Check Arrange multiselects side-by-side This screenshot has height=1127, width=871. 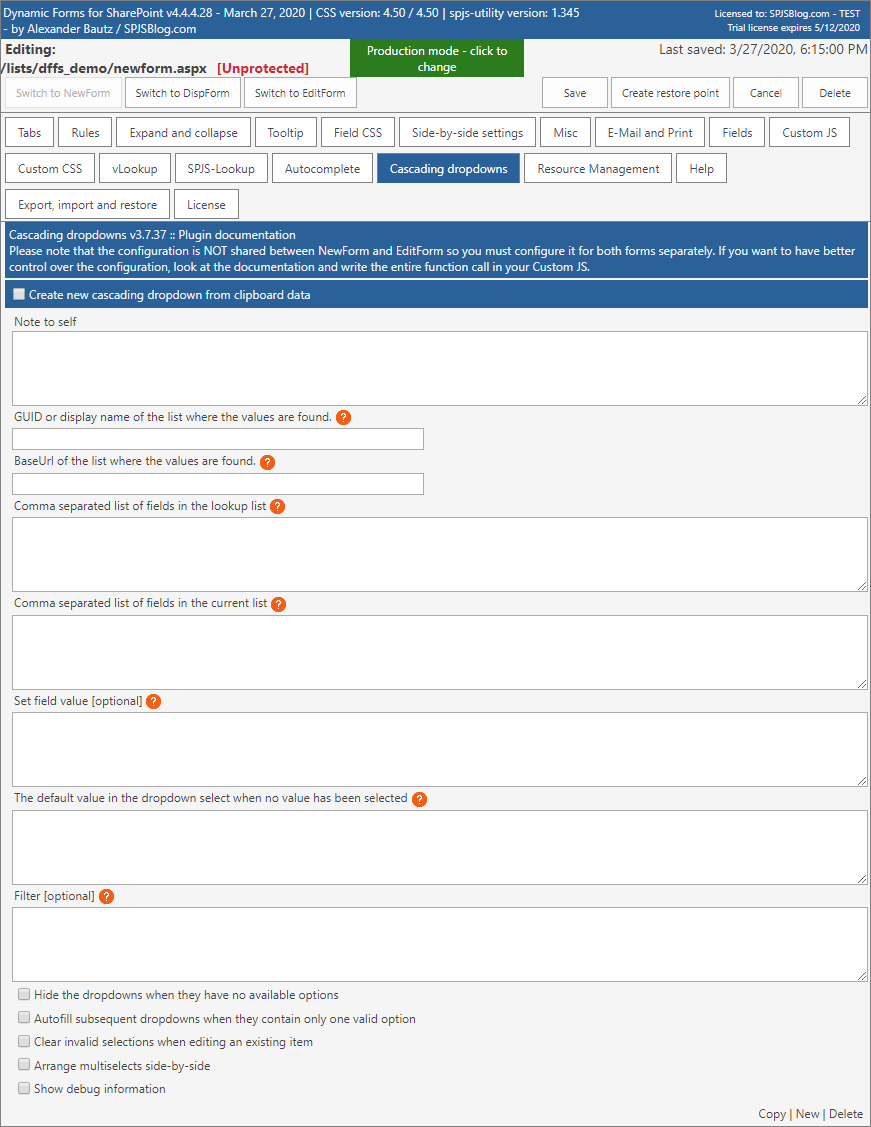[24, 1066]
